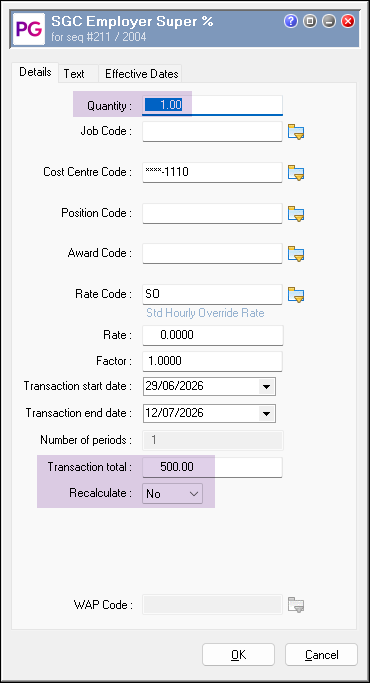Click the Transaction total field

[212, 467]
